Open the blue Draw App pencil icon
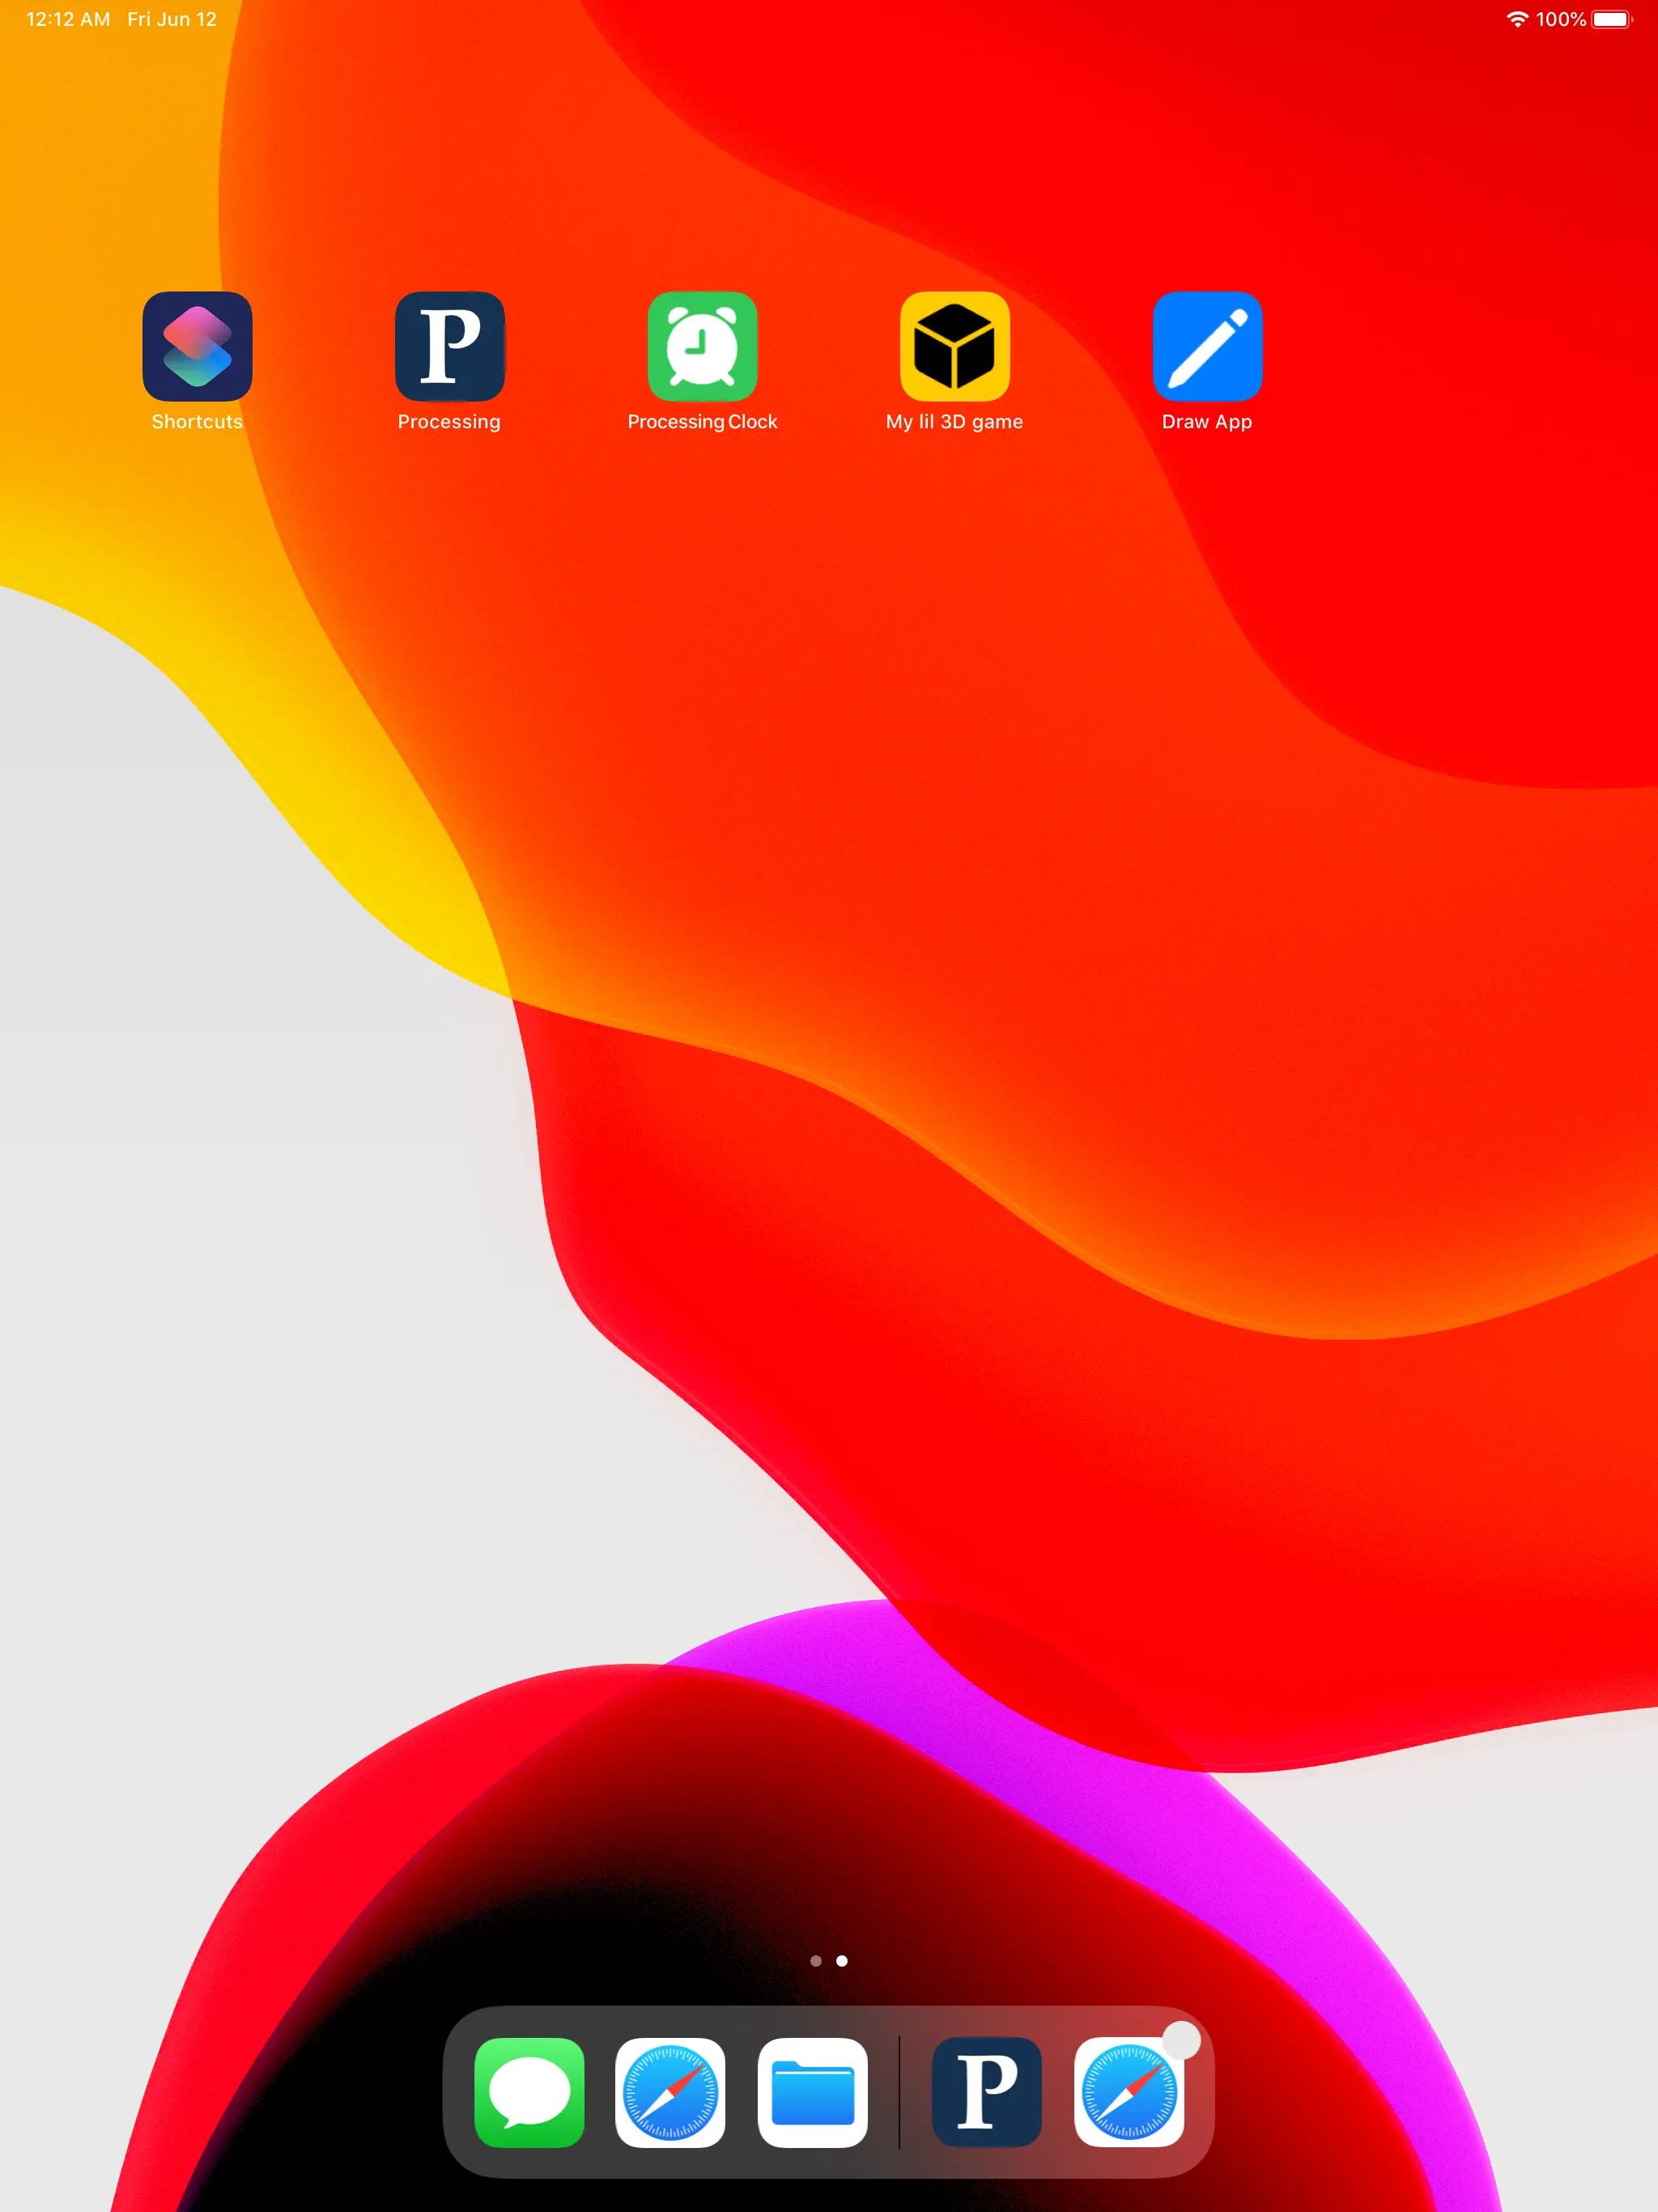Image resolution: width=1658 pixels, height=2212 pixels. (x=1207, y=346)
